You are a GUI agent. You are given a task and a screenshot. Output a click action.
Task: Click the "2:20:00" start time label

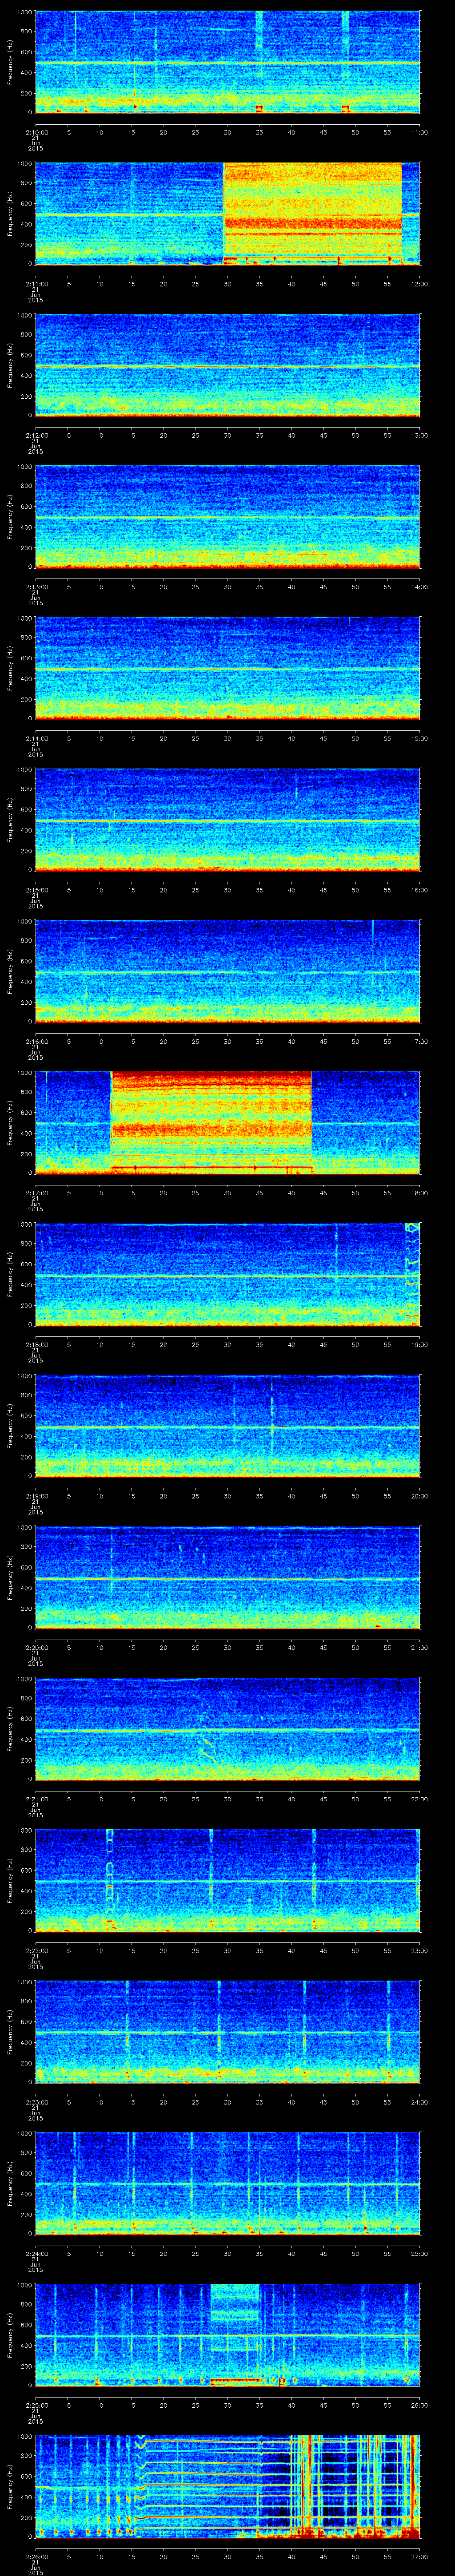click(36, 1647)
